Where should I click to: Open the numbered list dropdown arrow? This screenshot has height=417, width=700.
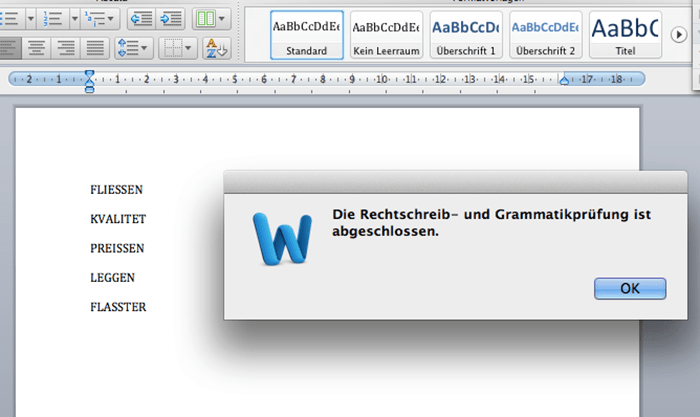73,18
